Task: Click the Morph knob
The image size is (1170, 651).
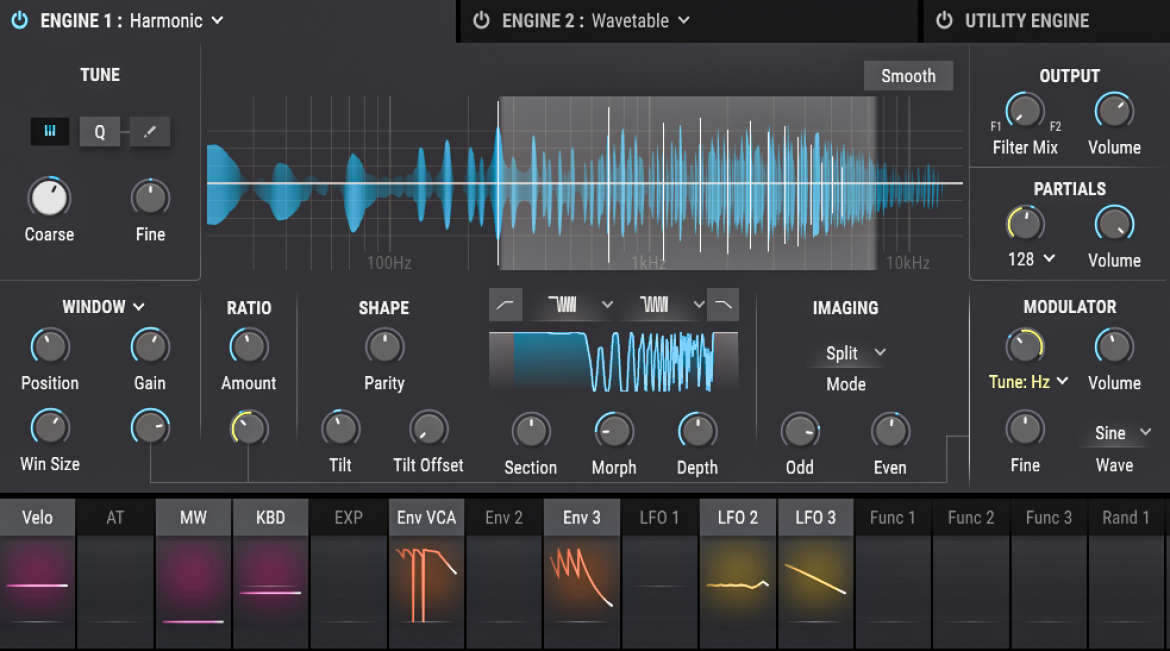Action: [x=614, y=431]
